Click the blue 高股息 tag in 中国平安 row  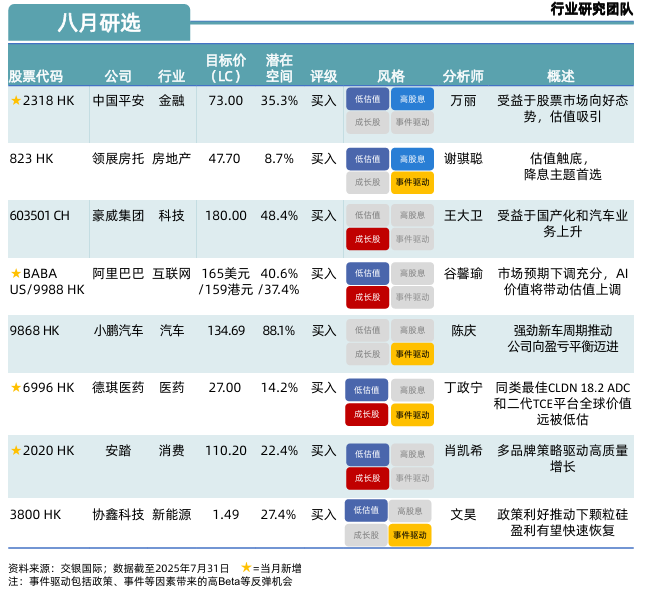[412, 99]
